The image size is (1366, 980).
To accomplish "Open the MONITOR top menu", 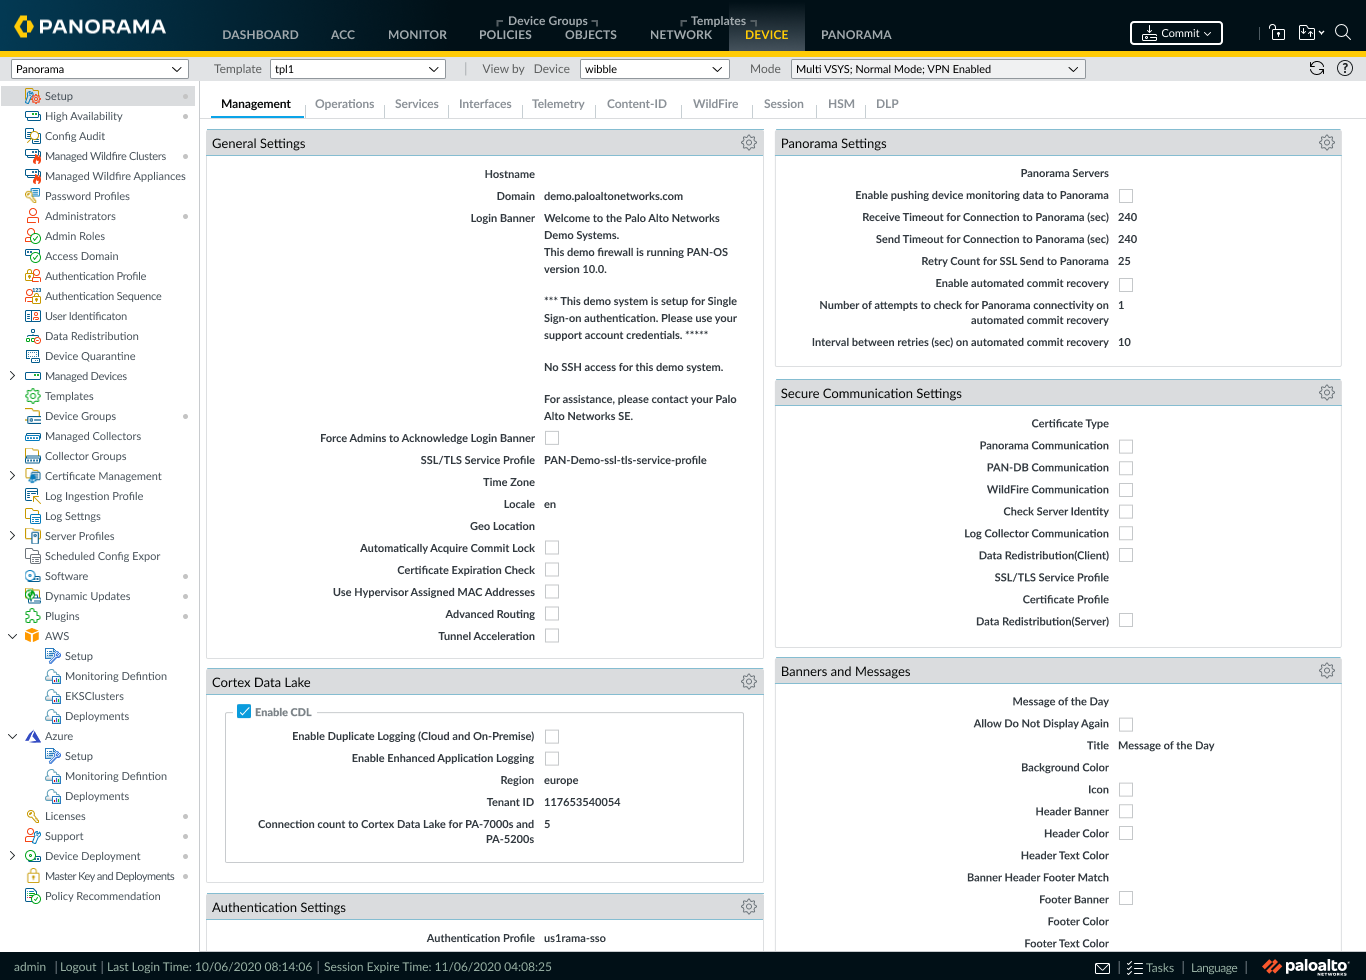I will click(x=417, y=34).
